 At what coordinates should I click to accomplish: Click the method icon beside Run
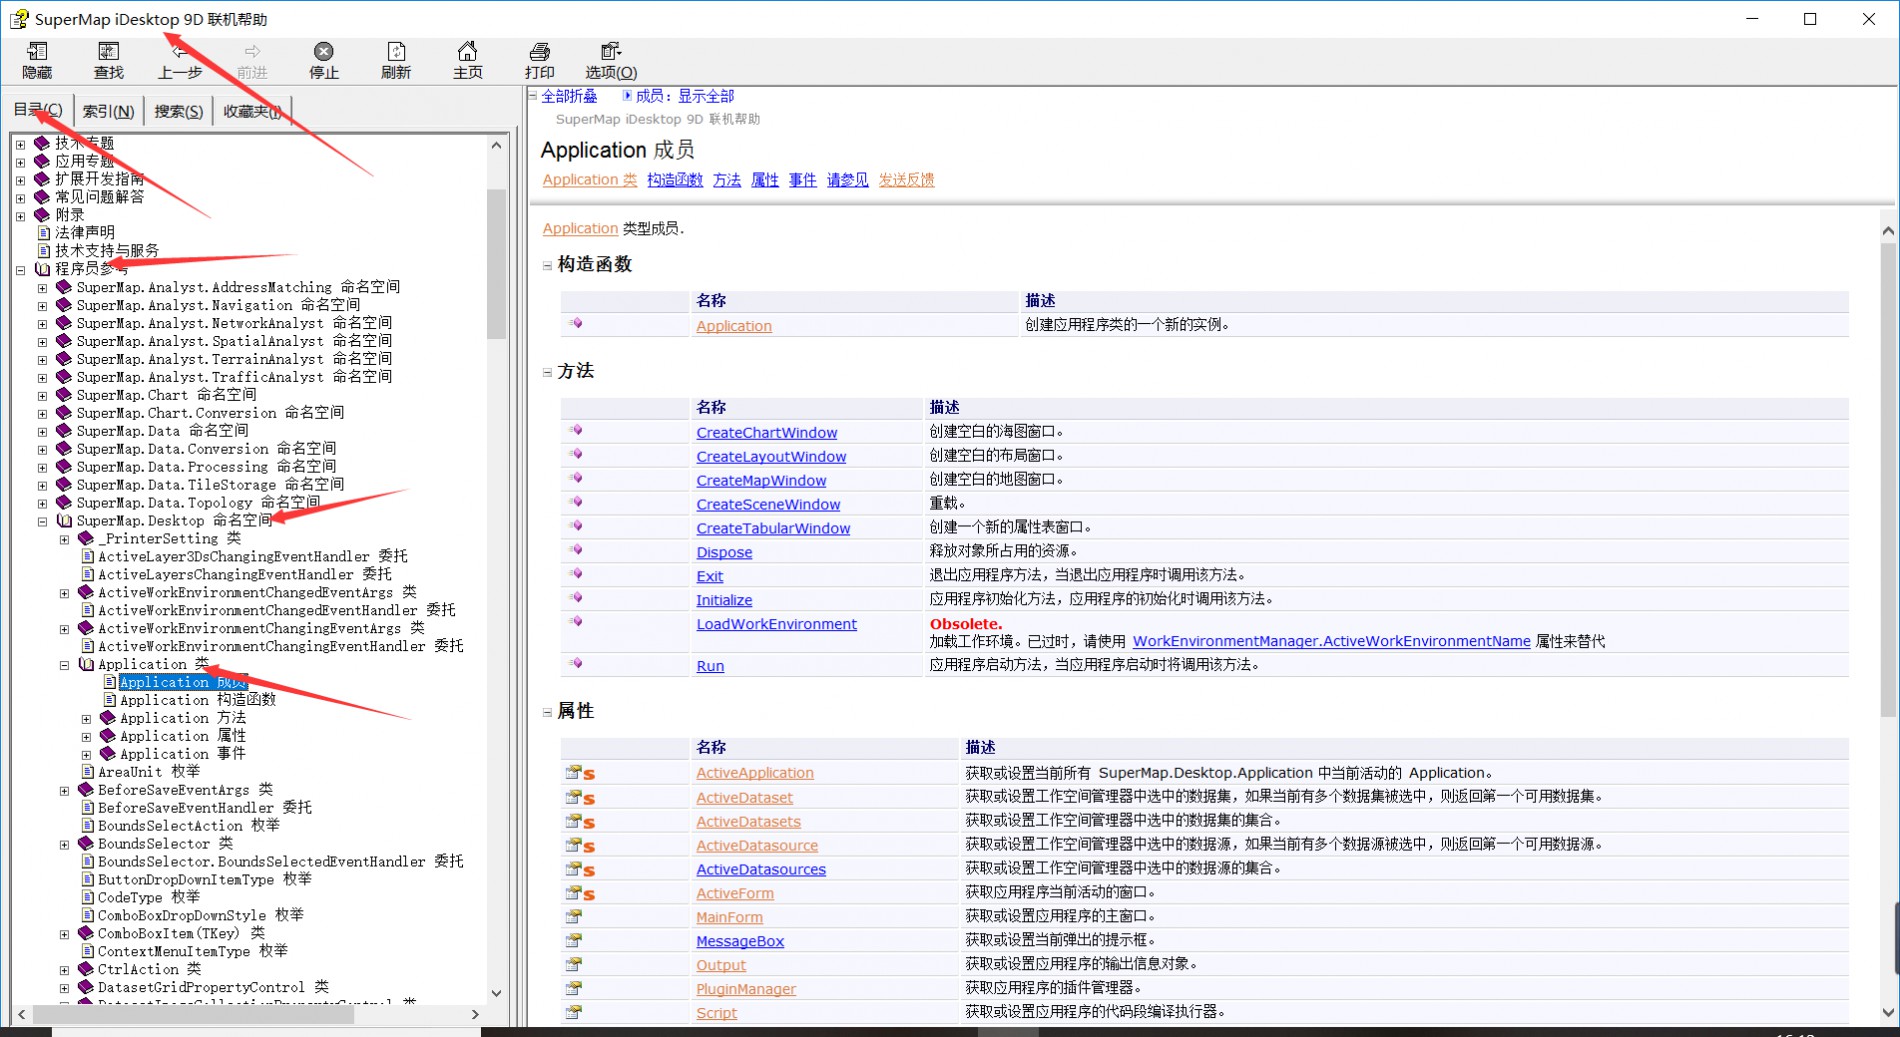coord(576,663)
